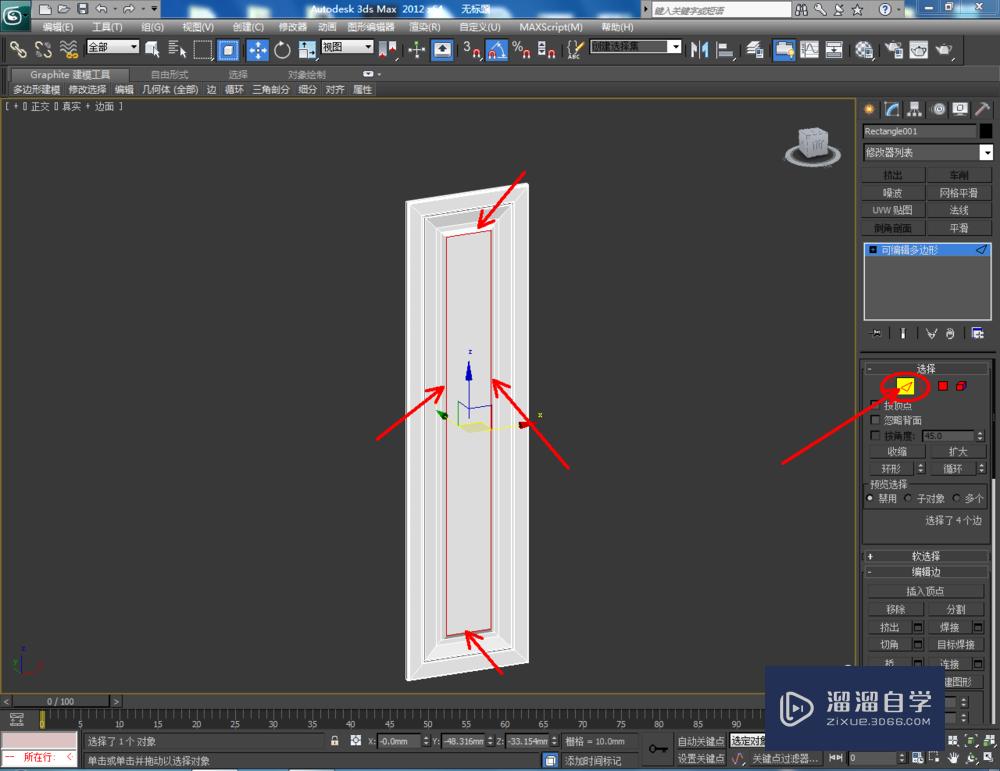1000x771 pixels.
Task: Open ribbon minimize options dropdown arrow
Action: coord(379,75)
